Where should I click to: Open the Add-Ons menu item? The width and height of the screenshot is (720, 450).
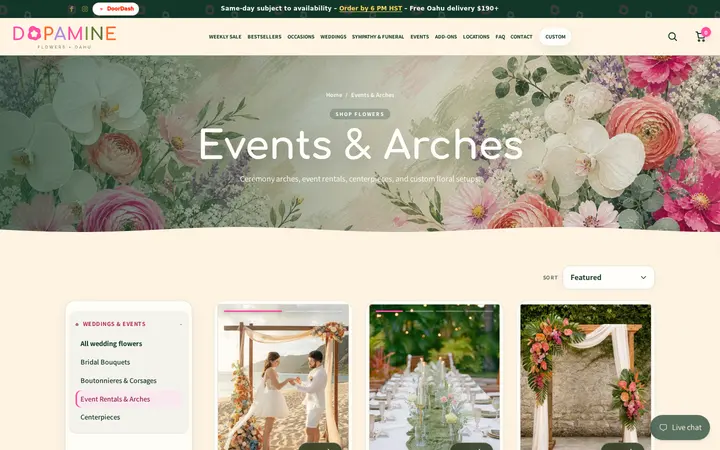click(446, 37)
